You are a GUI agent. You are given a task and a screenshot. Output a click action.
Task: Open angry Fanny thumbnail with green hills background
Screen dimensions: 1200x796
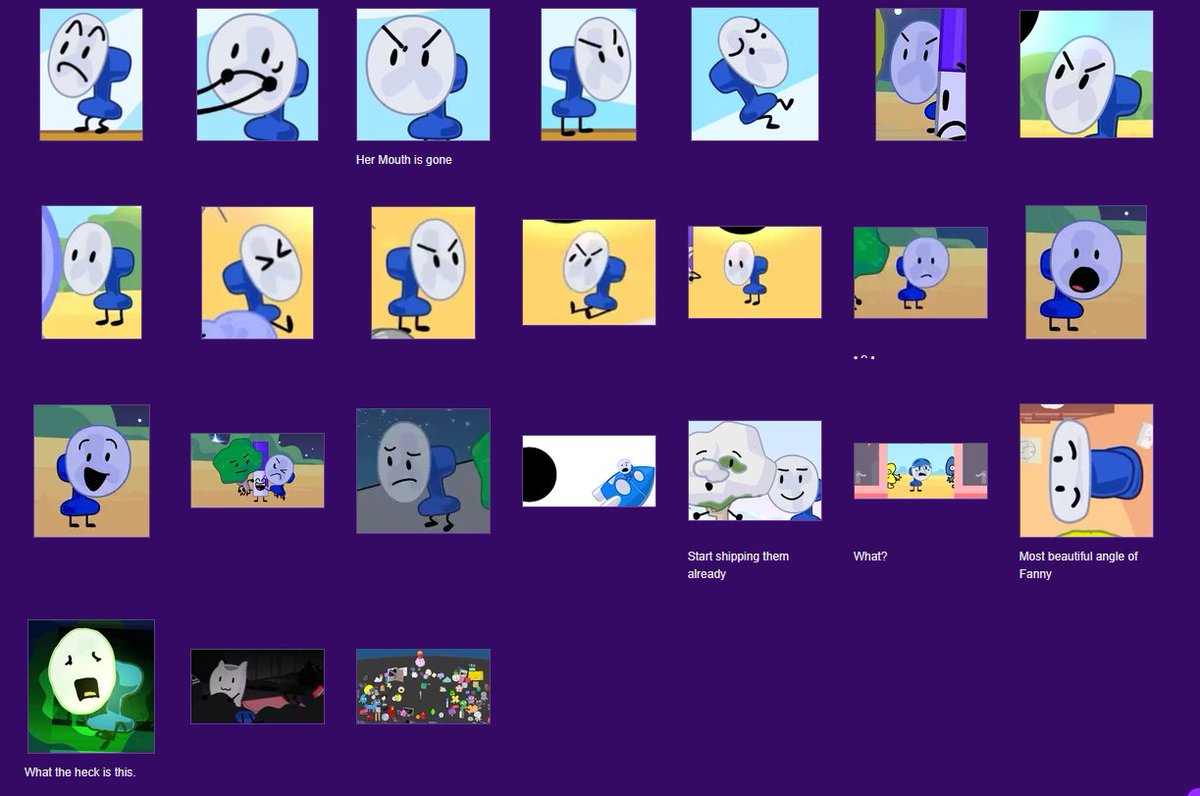click(1086, 75)
